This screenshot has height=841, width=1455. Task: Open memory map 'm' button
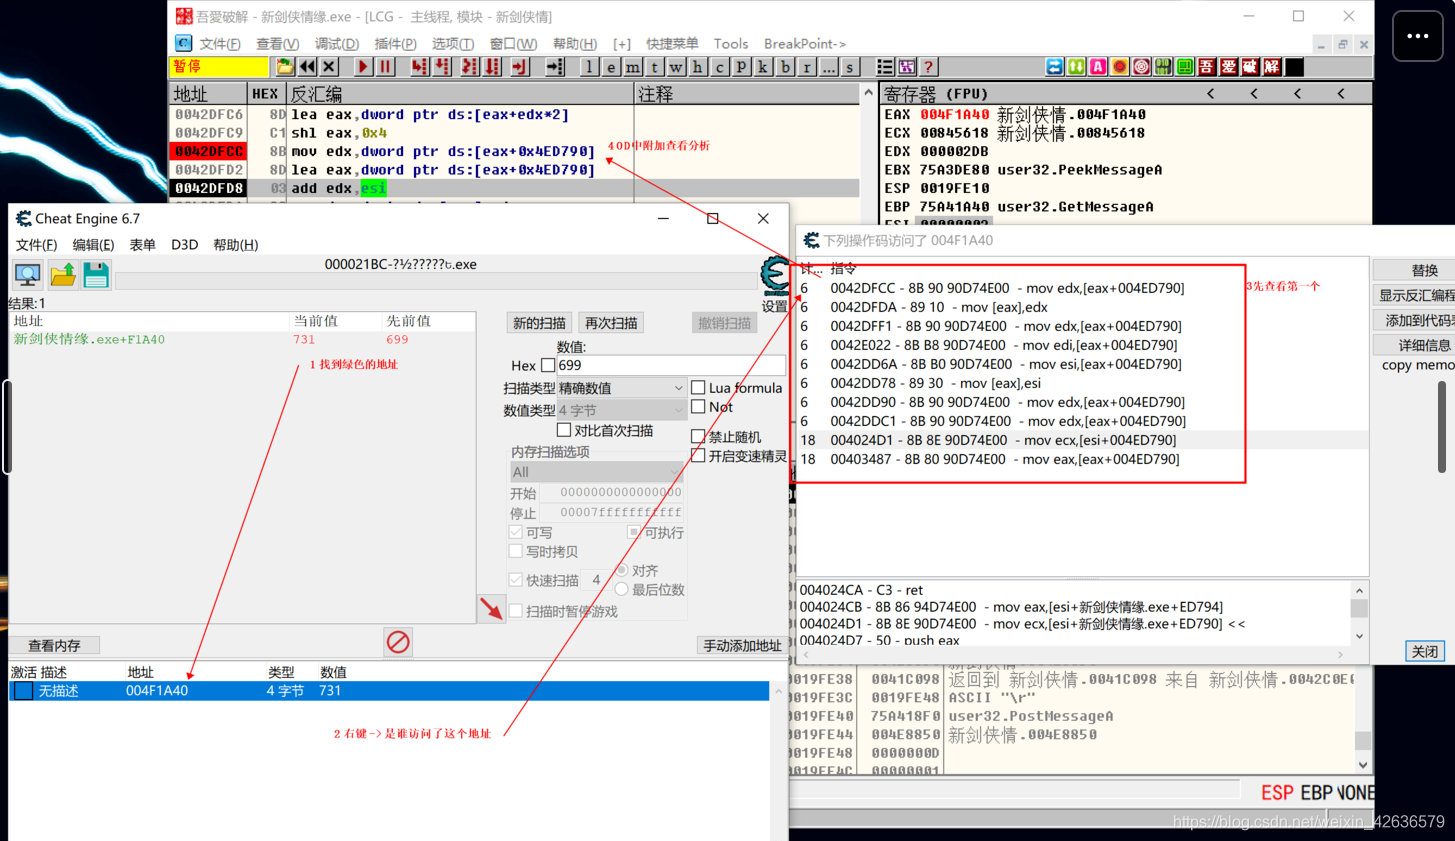[x=633, y=67]
